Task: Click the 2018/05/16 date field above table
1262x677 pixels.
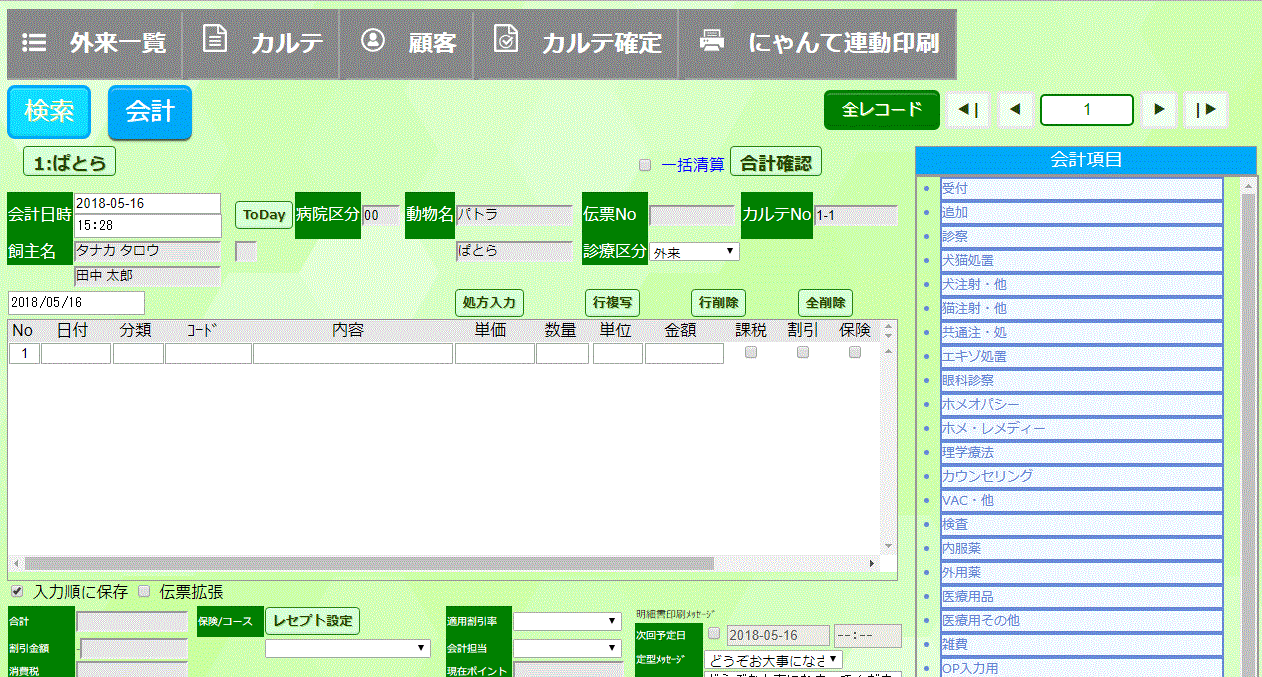Action: 76,303
